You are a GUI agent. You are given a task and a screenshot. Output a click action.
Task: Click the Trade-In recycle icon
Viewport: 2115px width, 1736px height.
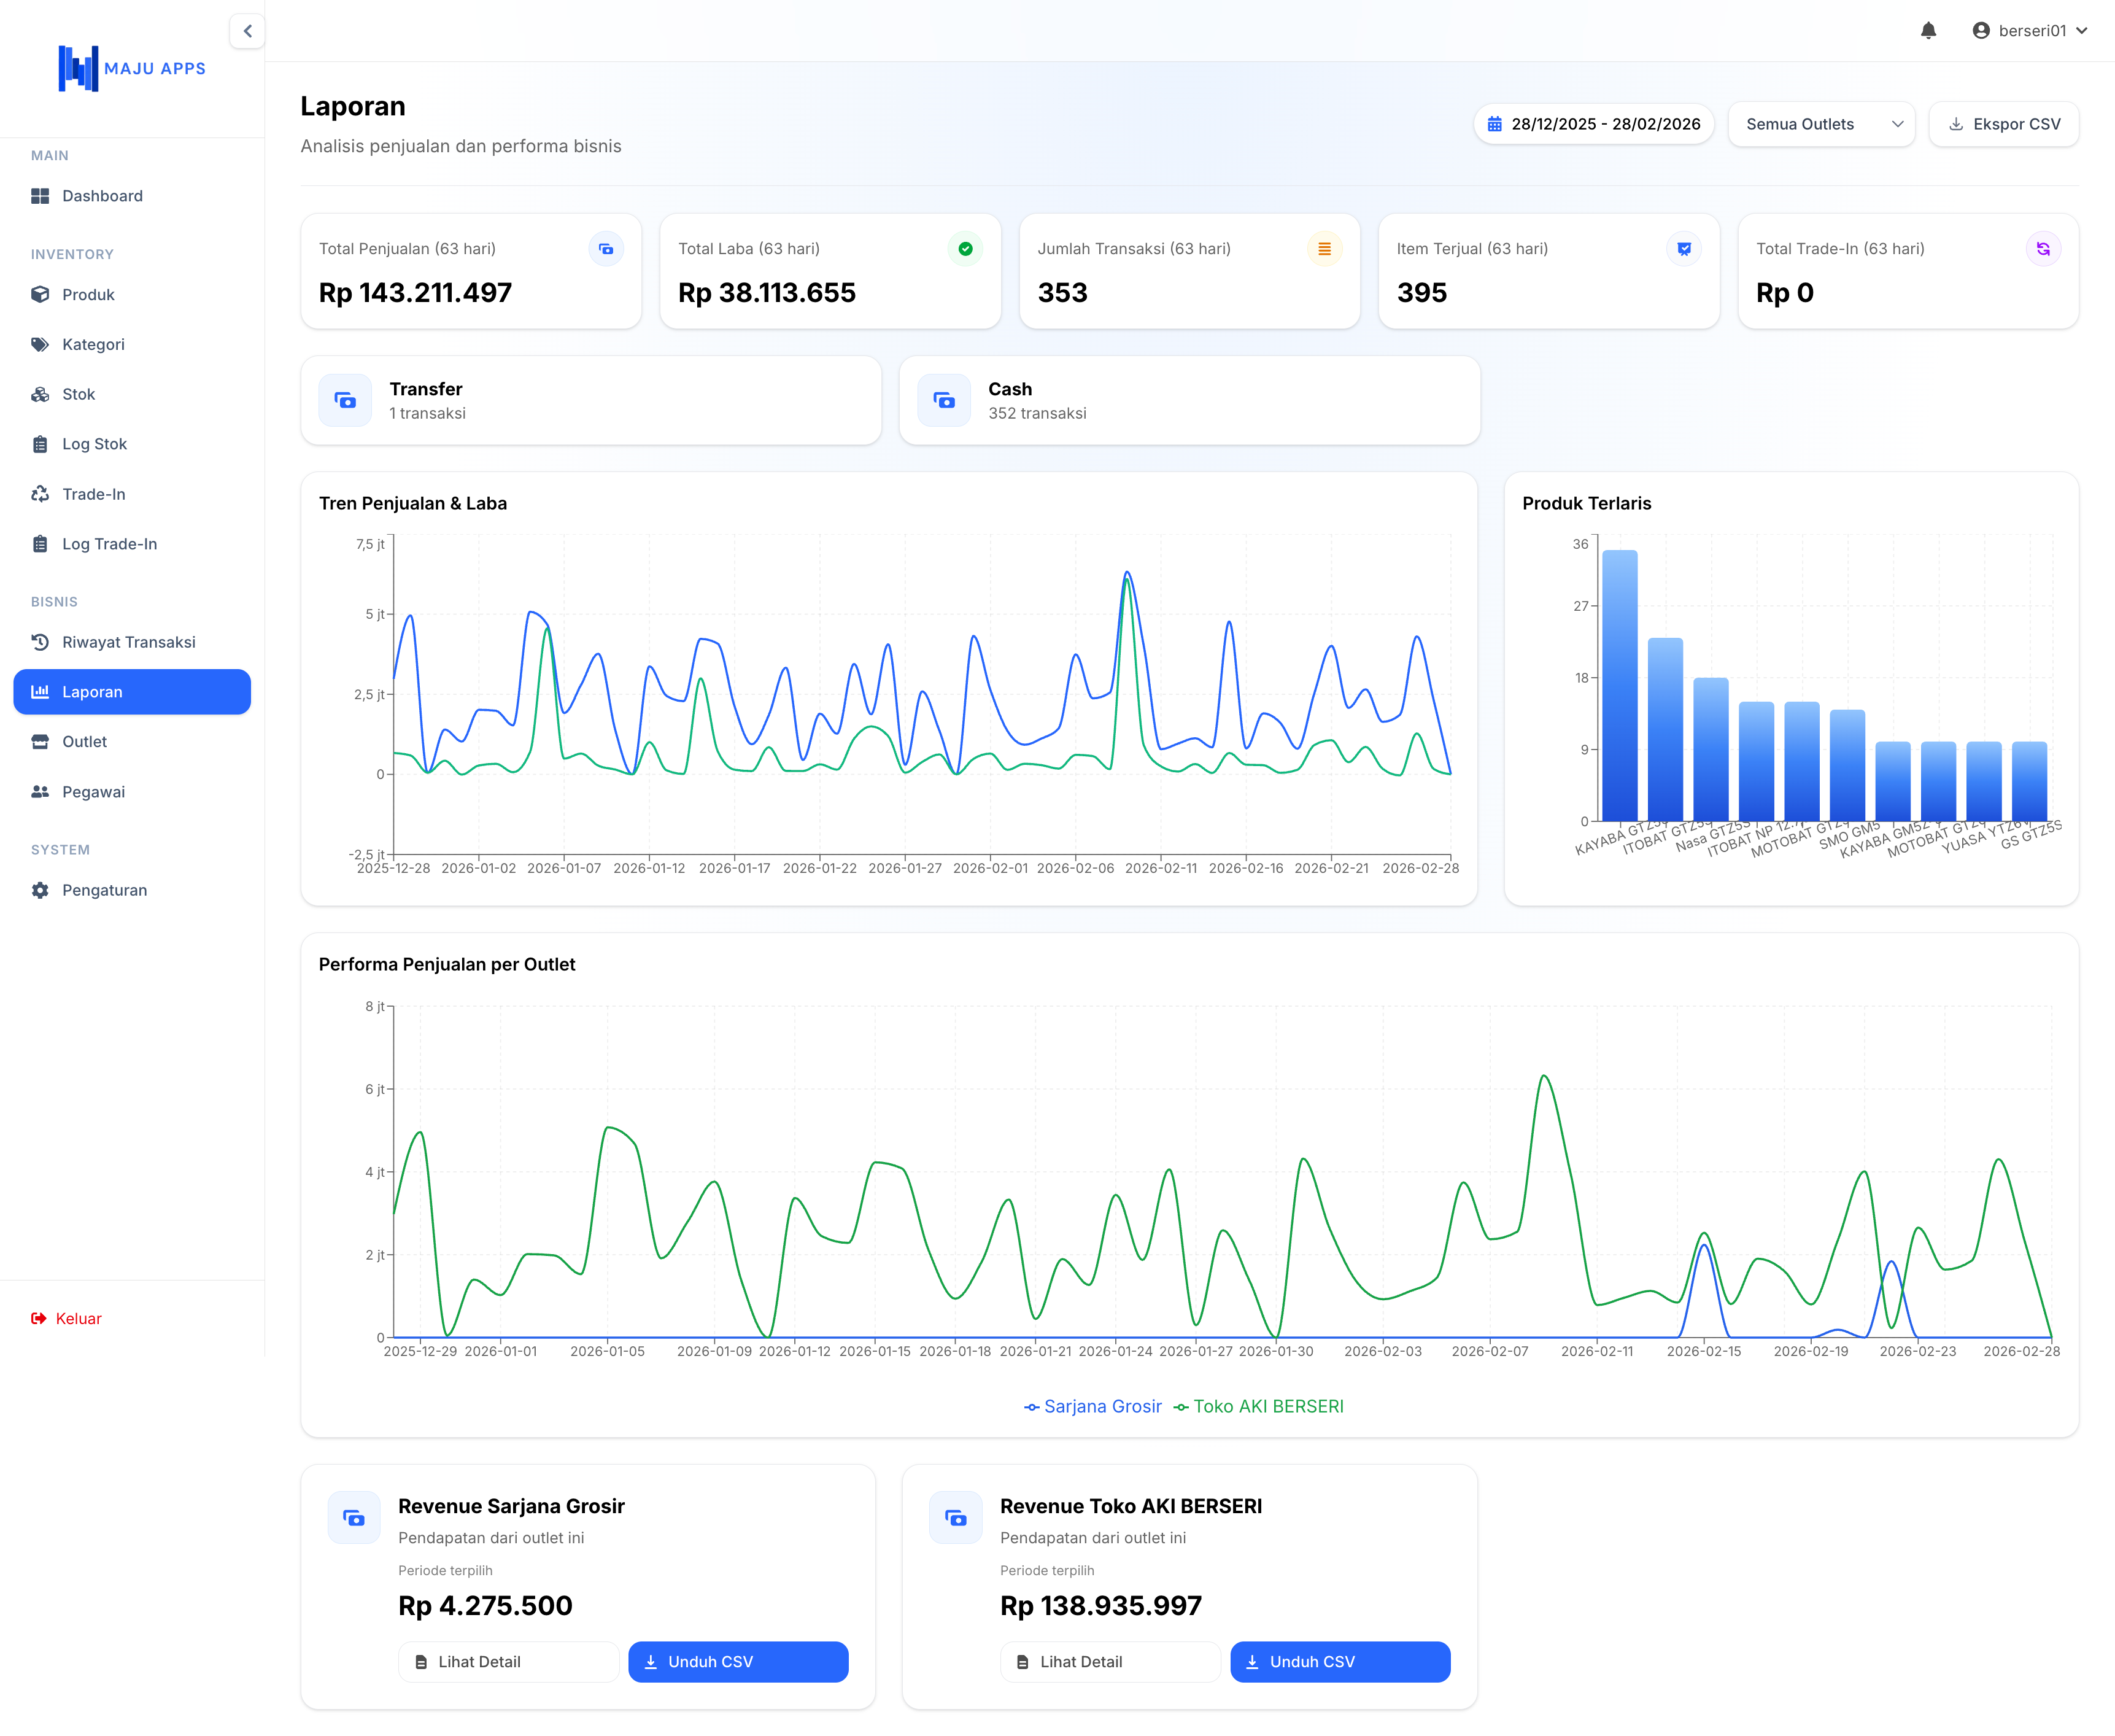click(40, 494)
